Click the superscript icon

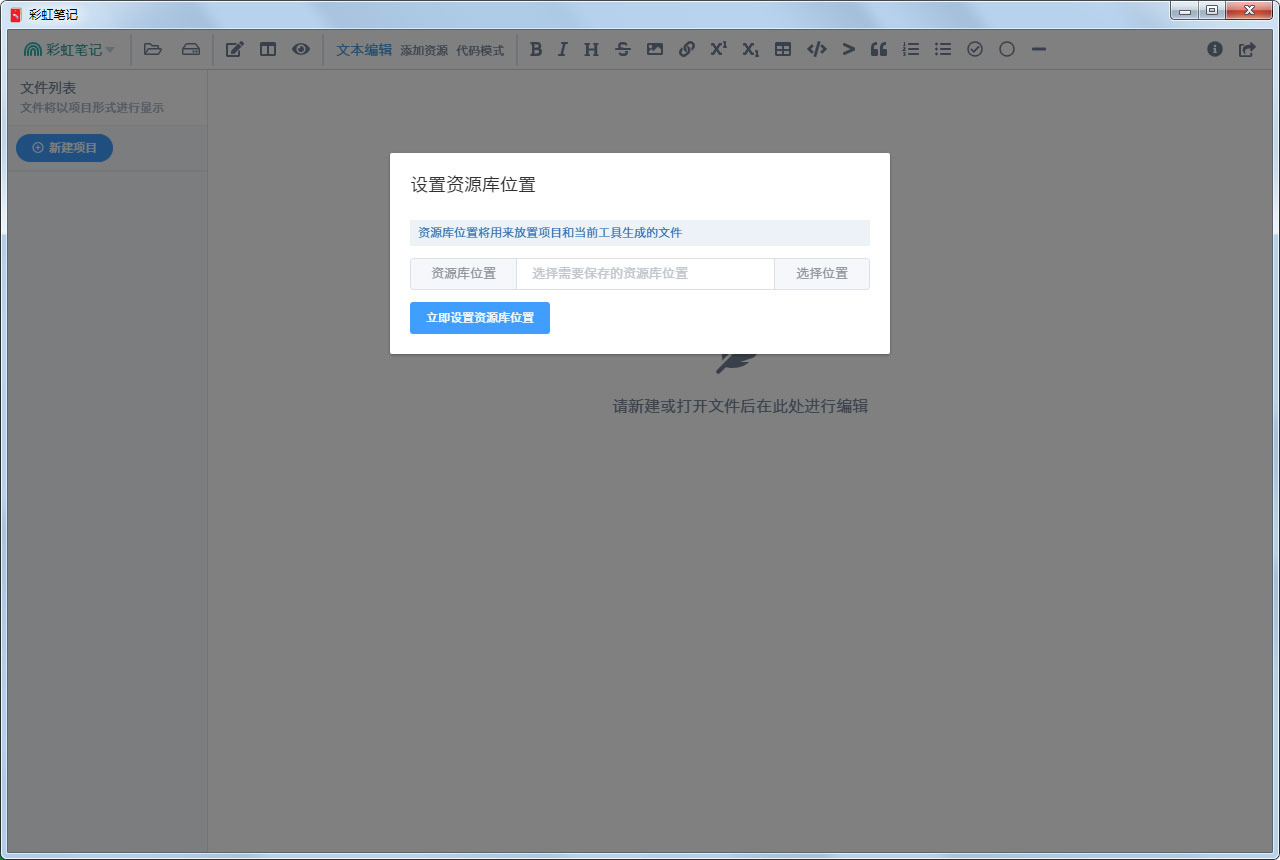click(x=718, y=49)
